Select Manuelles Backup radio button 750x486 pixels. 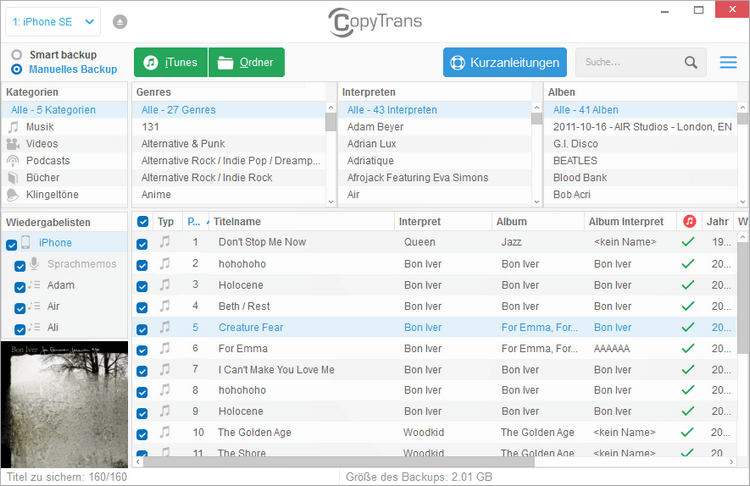(17, 69)
